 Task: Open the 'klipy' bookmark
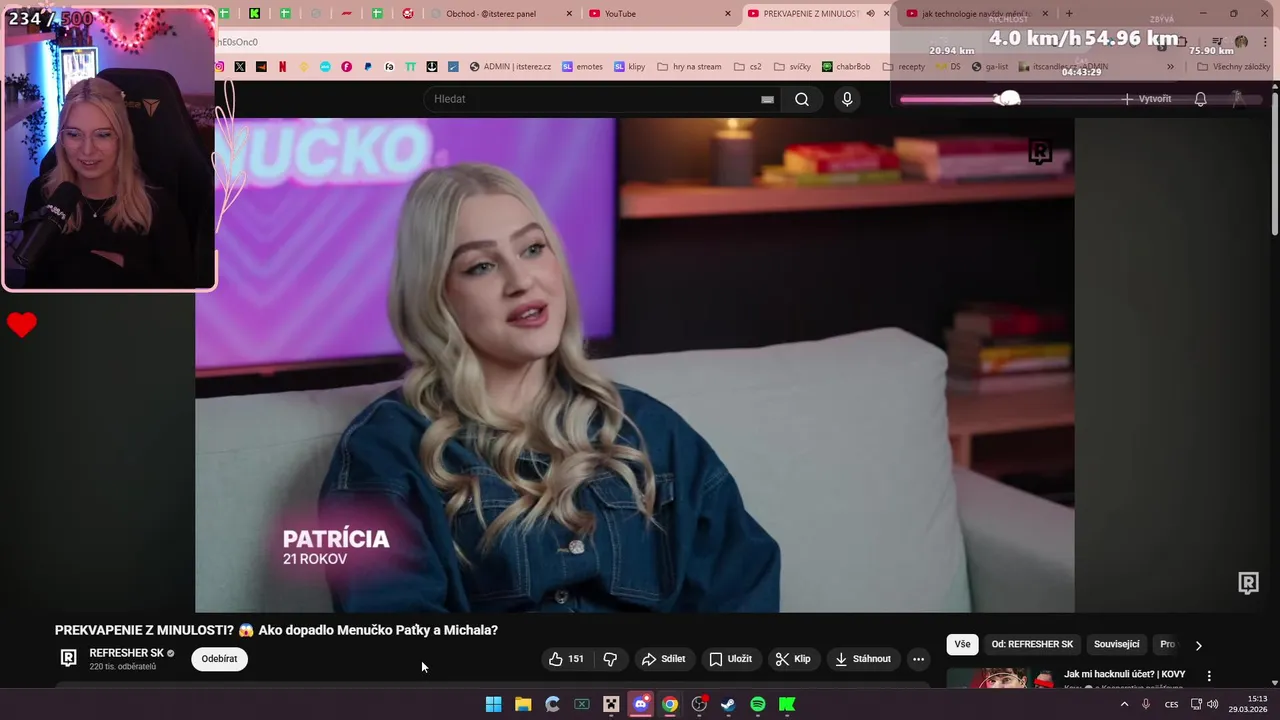coord(630,67)
